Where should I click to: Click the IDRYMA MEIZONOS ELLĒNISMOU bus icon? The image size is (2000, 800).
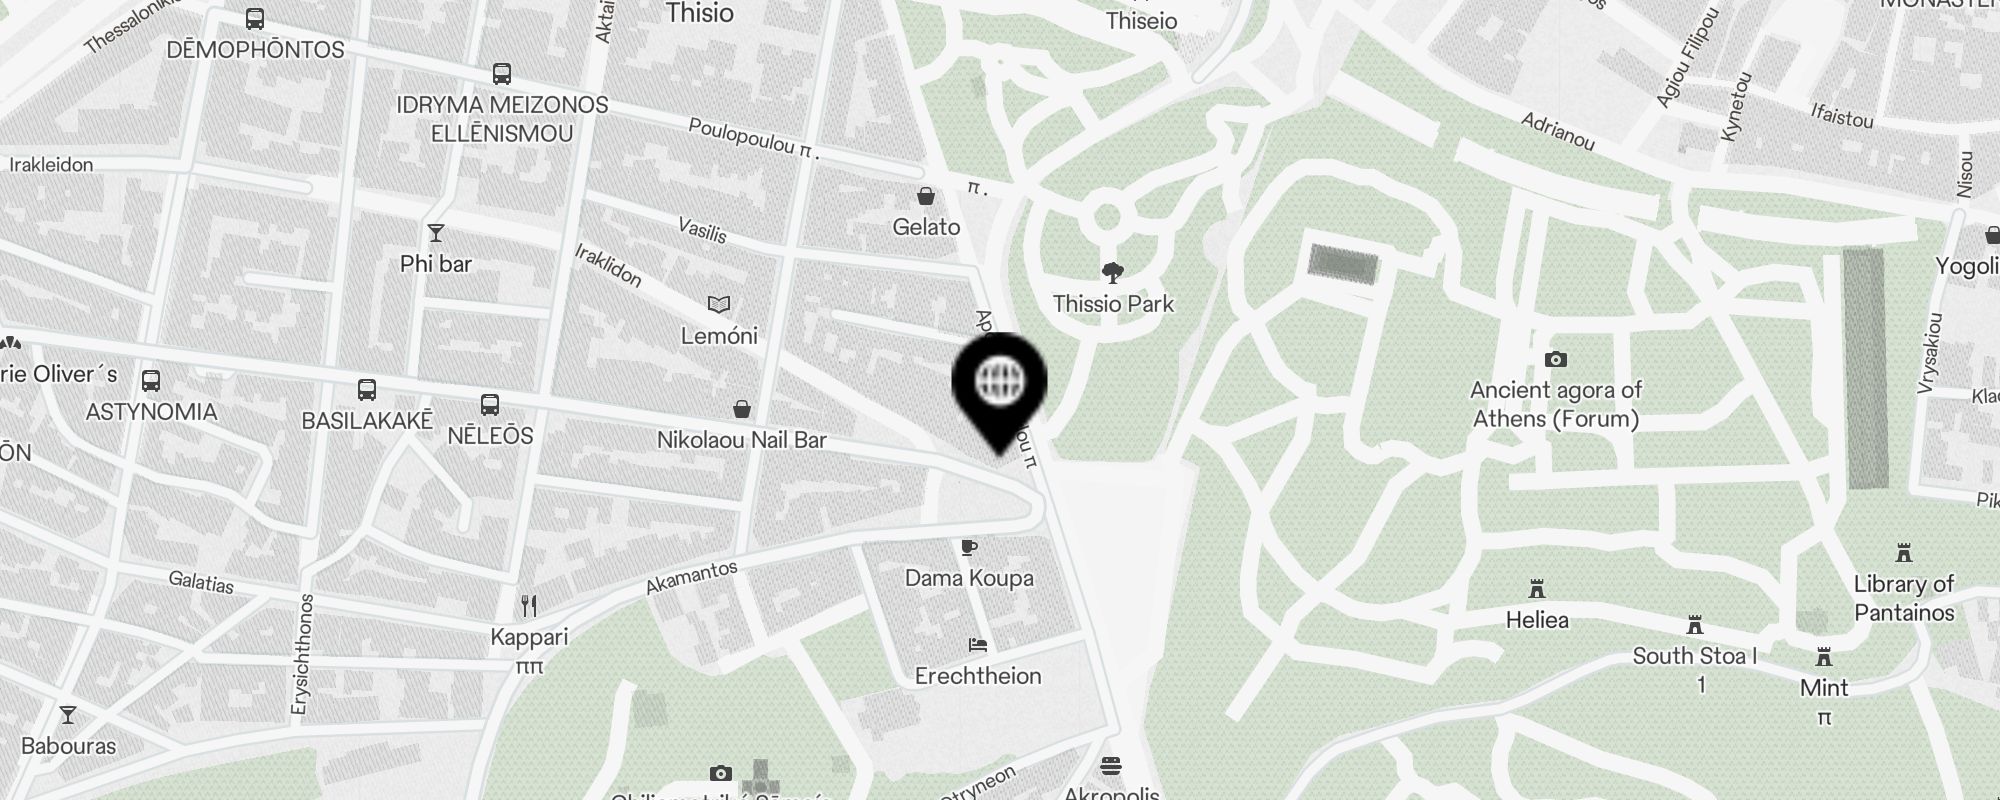[x=502, y=74]
